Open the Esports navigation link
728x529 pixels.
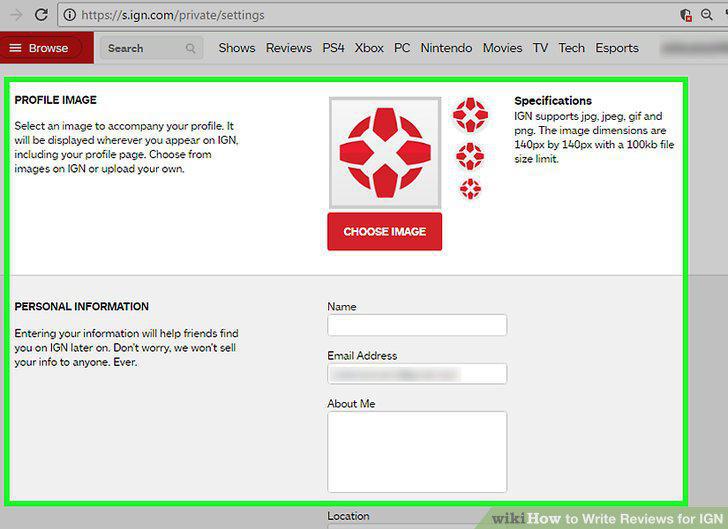pyautogui.click(x=617, y=48)
